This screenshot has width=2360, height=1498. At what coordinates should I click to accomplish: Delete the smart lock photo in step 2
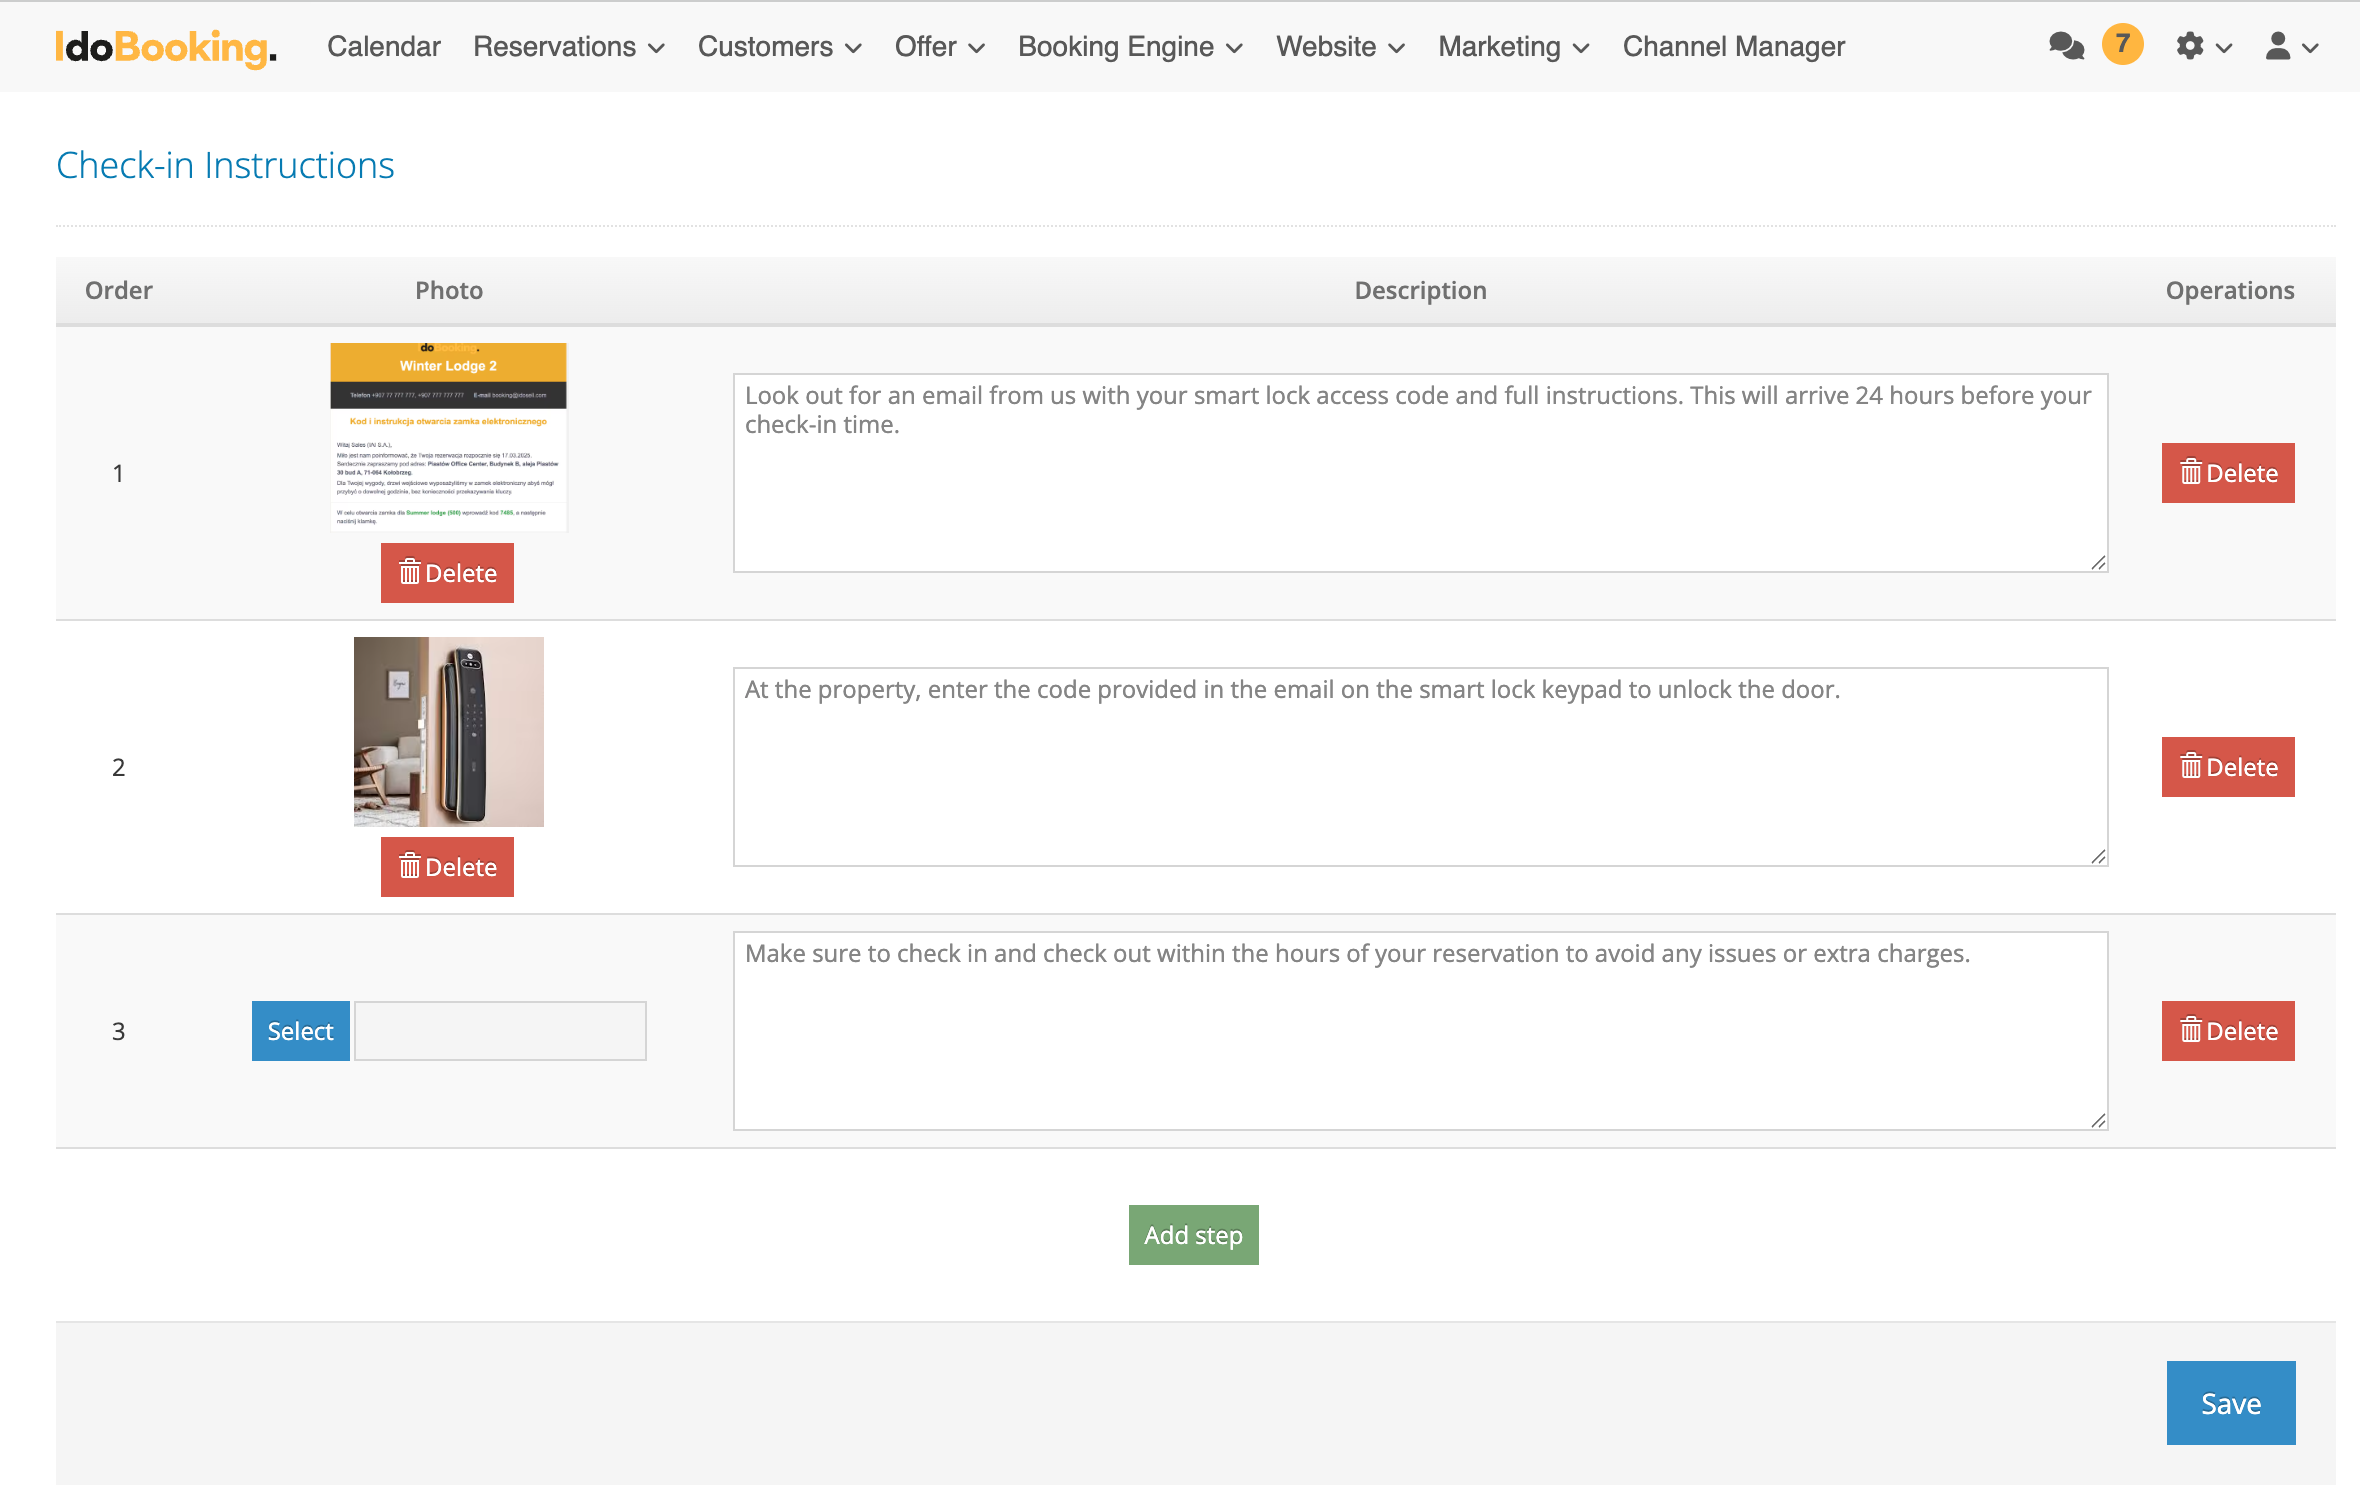[447, 867]
